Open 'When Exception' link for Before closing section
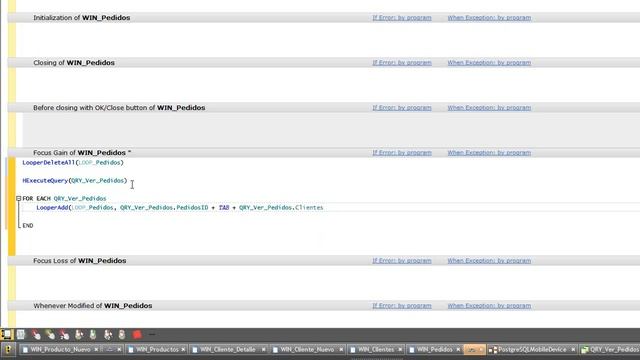This screenshot has width=640, height=360. pos(489,108)
